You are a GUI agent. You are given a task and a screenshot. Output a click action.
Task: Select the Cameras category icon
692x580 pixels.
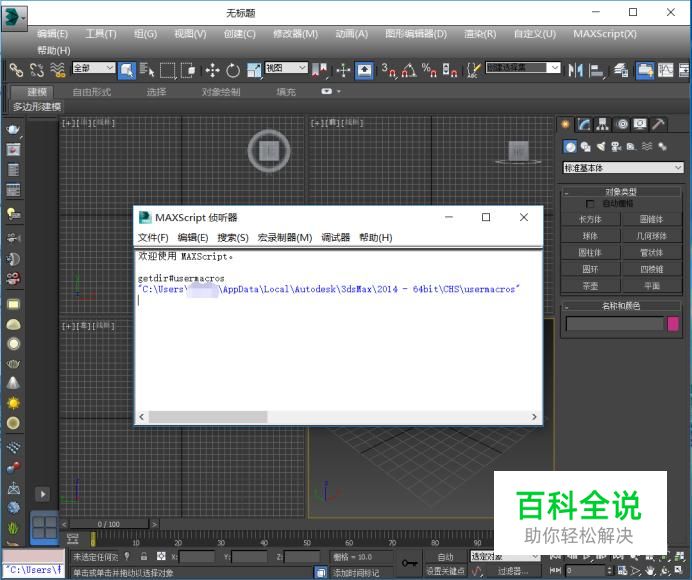616,147
